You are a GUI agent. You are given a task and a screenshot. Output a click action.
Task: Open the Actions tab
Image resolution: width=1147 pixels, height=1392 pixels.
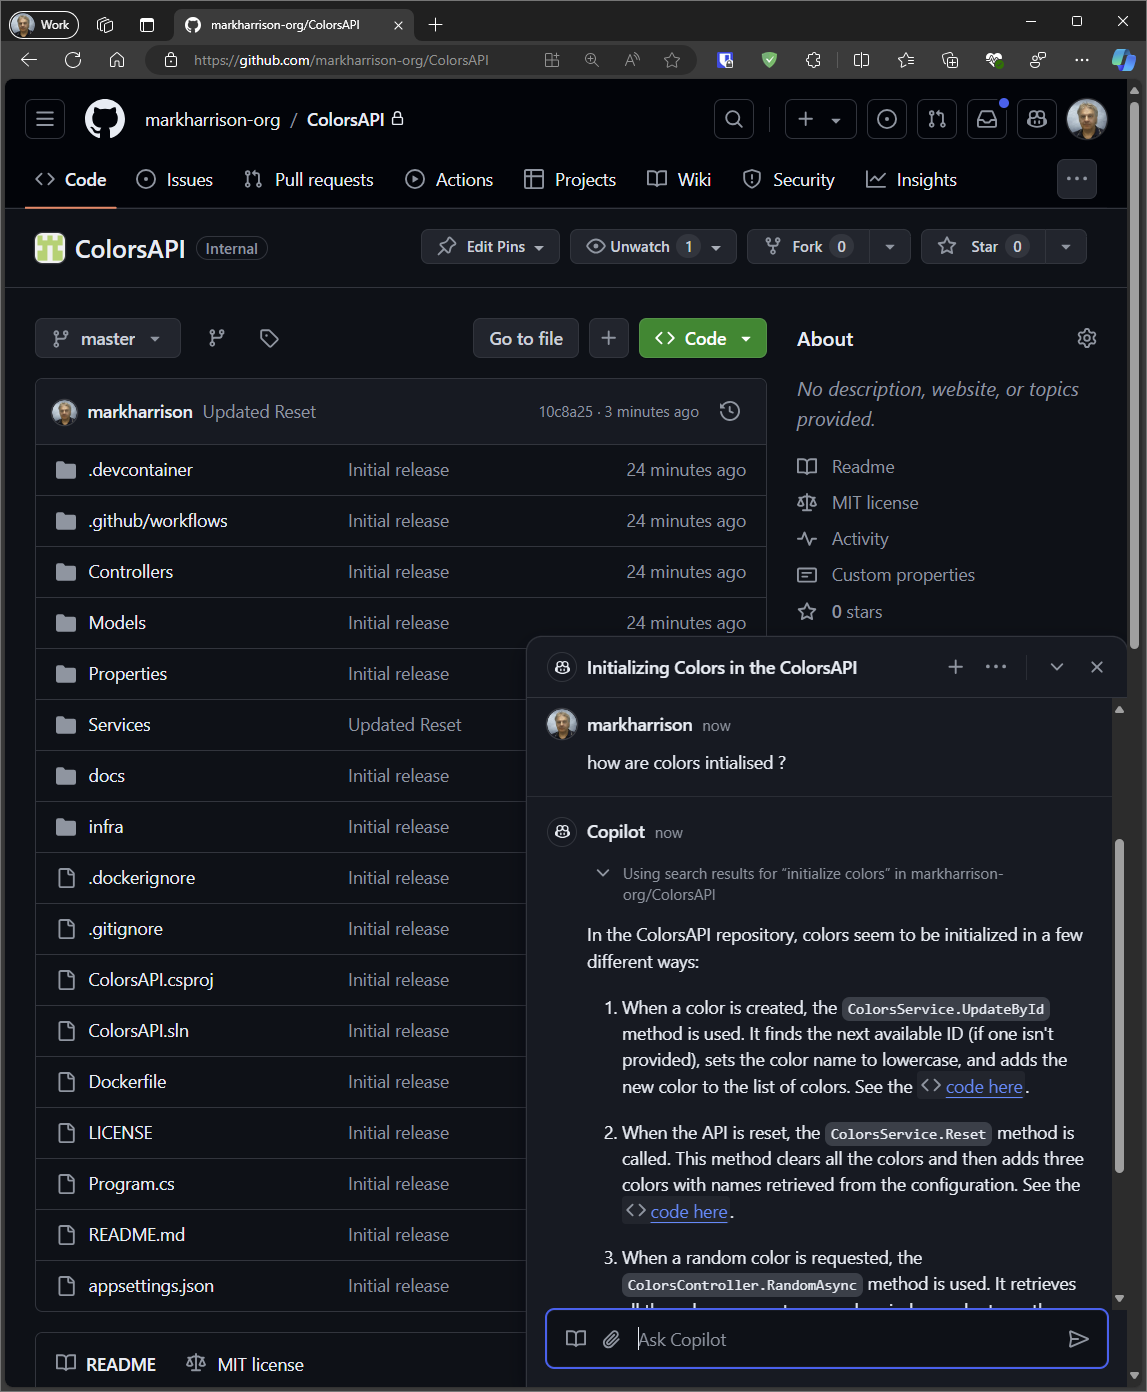pyautogui.click(x=449, y=180)
